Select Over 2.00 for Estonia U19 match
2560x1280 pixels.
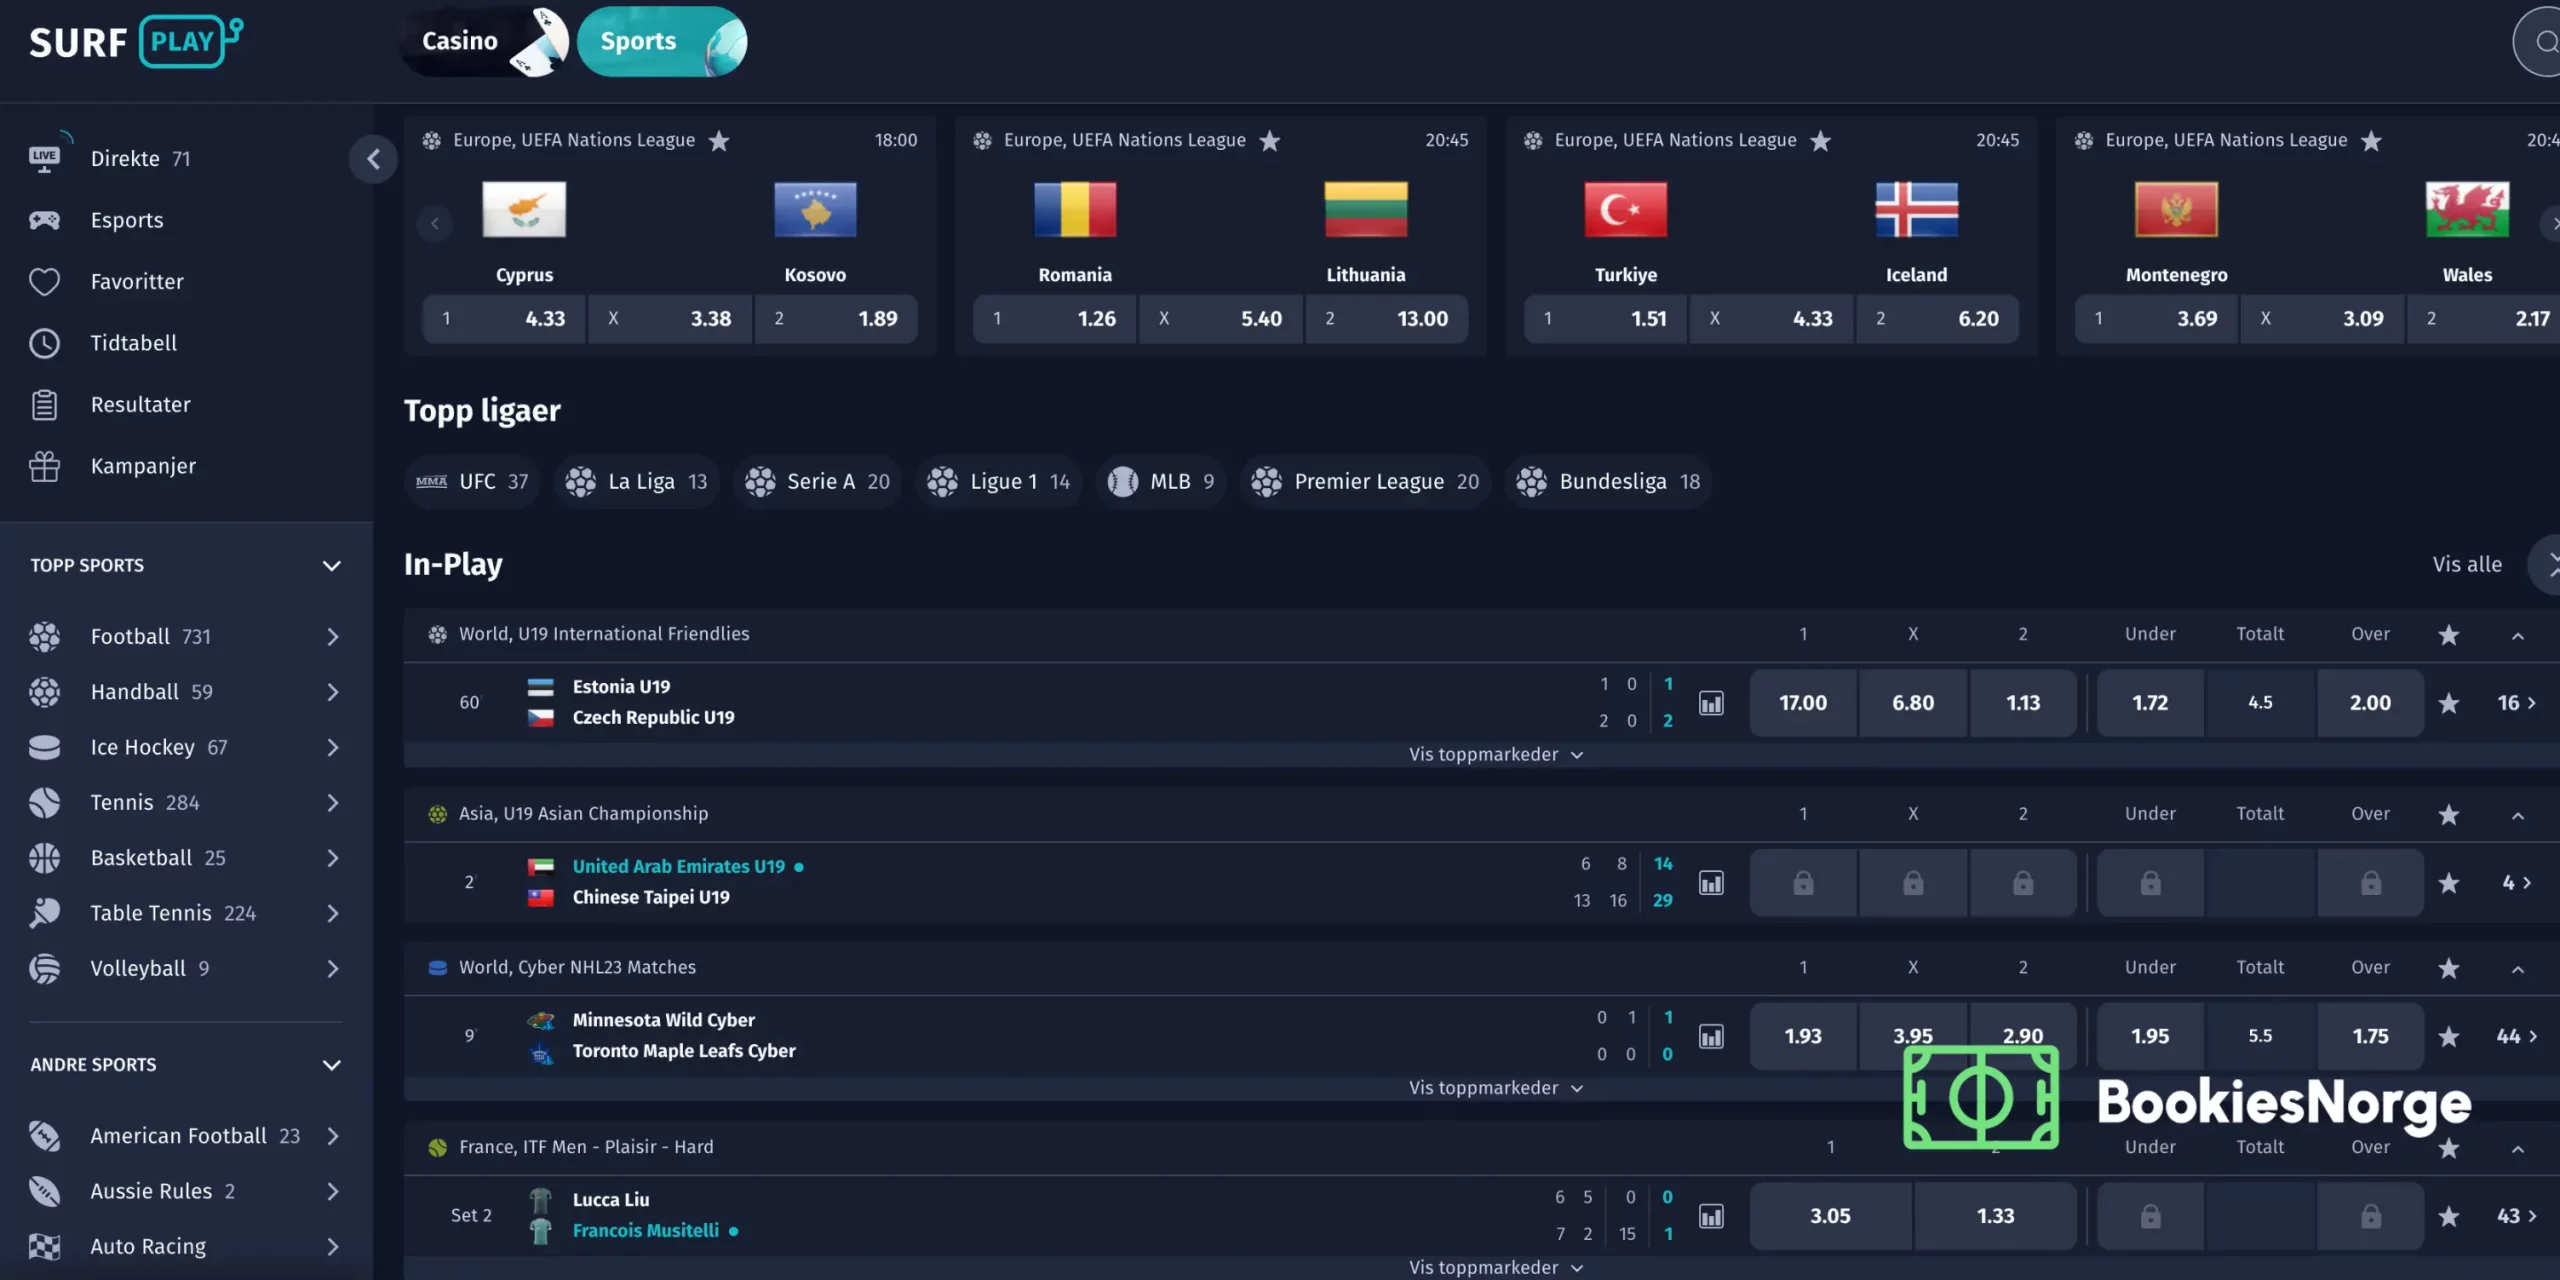point(2370,703)
